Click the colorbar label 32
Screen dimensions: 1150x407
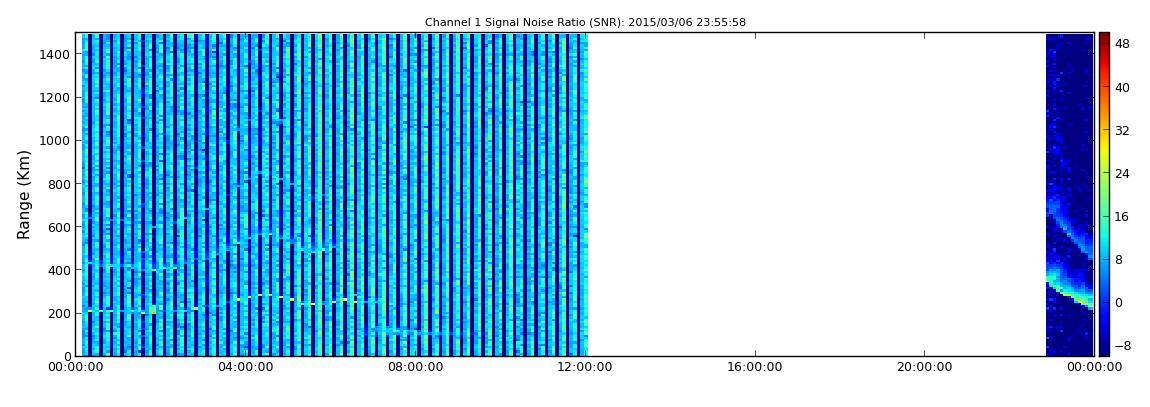click(x=1122, y=131)
